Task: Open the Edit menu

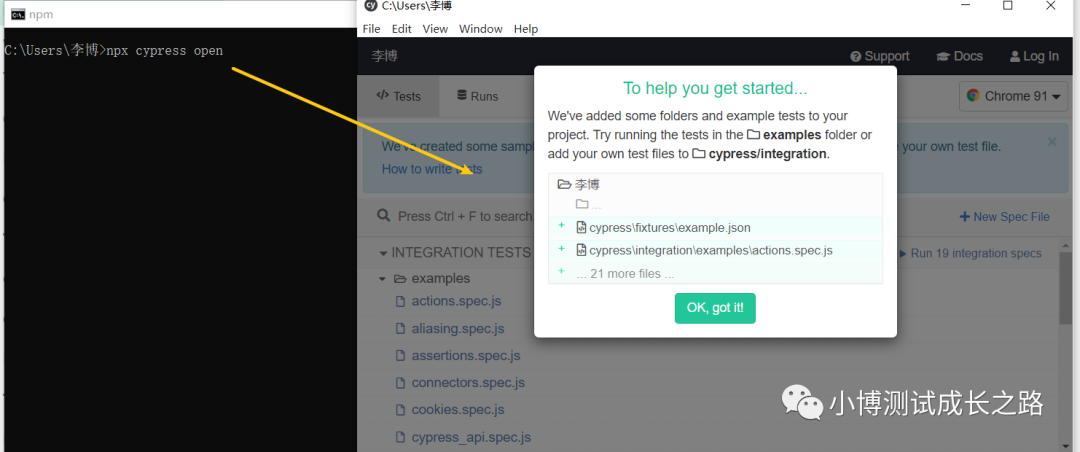Action: pyautogui.click(x=402, y=29)
